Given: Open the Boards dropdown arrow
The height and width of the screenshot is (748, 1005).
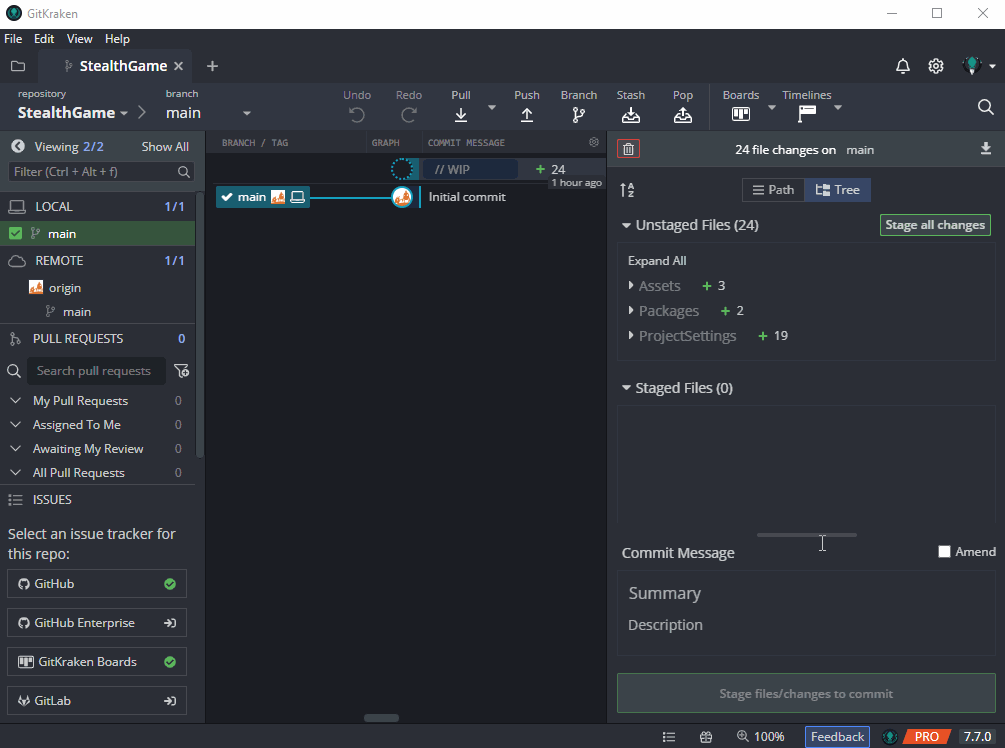Looking at the screenshot, I should point(772,107).
